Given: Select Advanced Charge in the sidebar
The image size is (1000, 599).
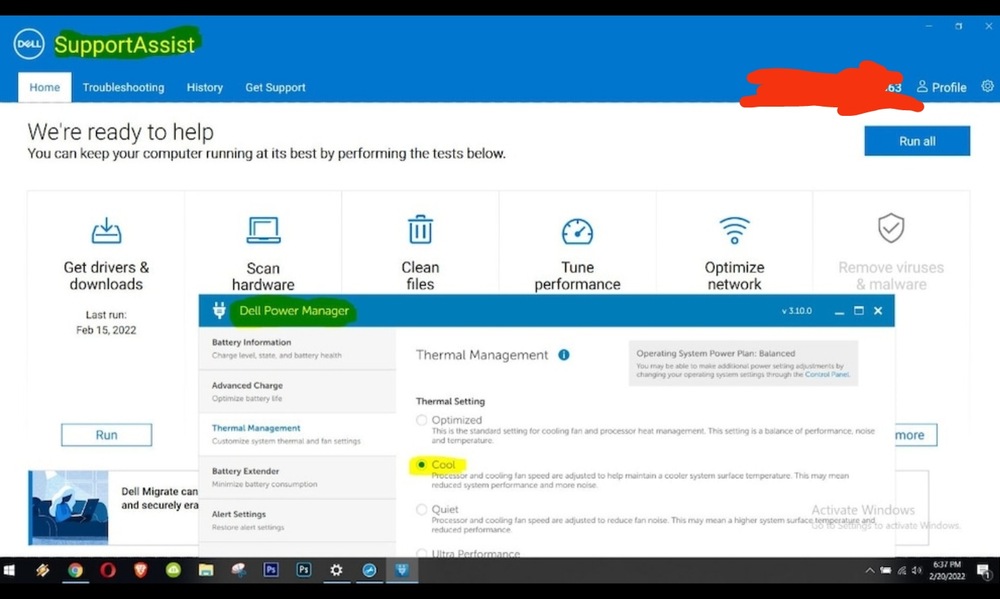Looking at the screenshot, I should (x=297, y=392).
